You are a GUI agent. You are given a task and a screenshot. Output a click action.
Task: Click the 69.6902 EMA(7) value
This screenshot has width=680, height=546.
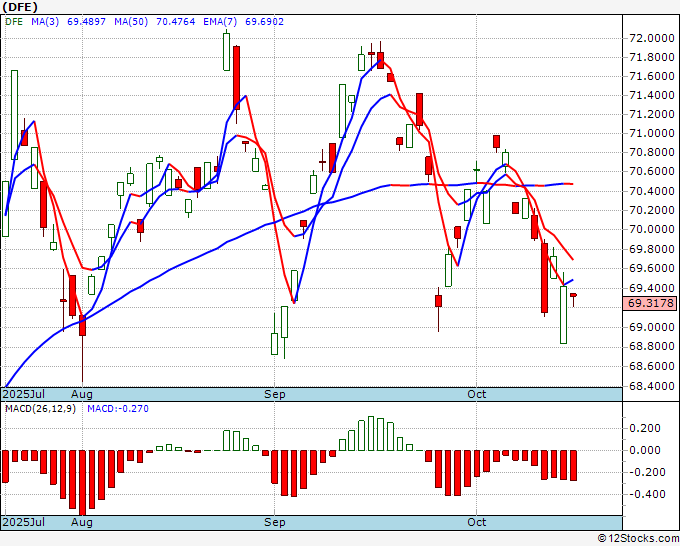(x=265, y=22)
